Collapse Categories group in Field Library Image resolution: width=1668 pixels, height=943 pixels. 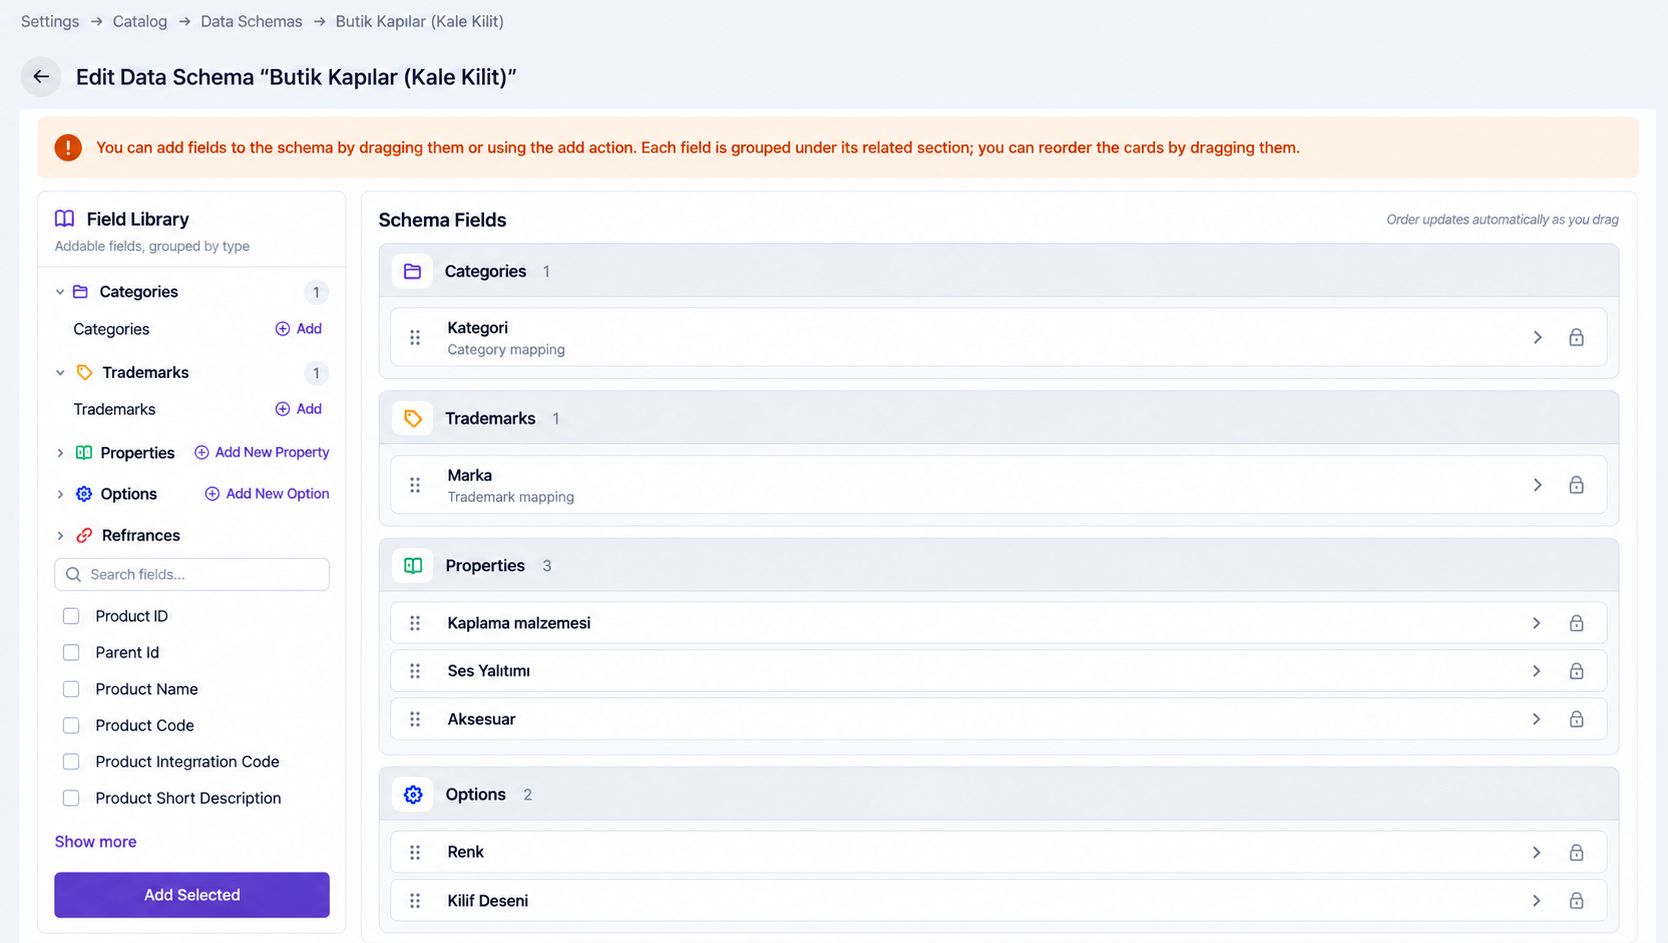(x=60, y=292)
